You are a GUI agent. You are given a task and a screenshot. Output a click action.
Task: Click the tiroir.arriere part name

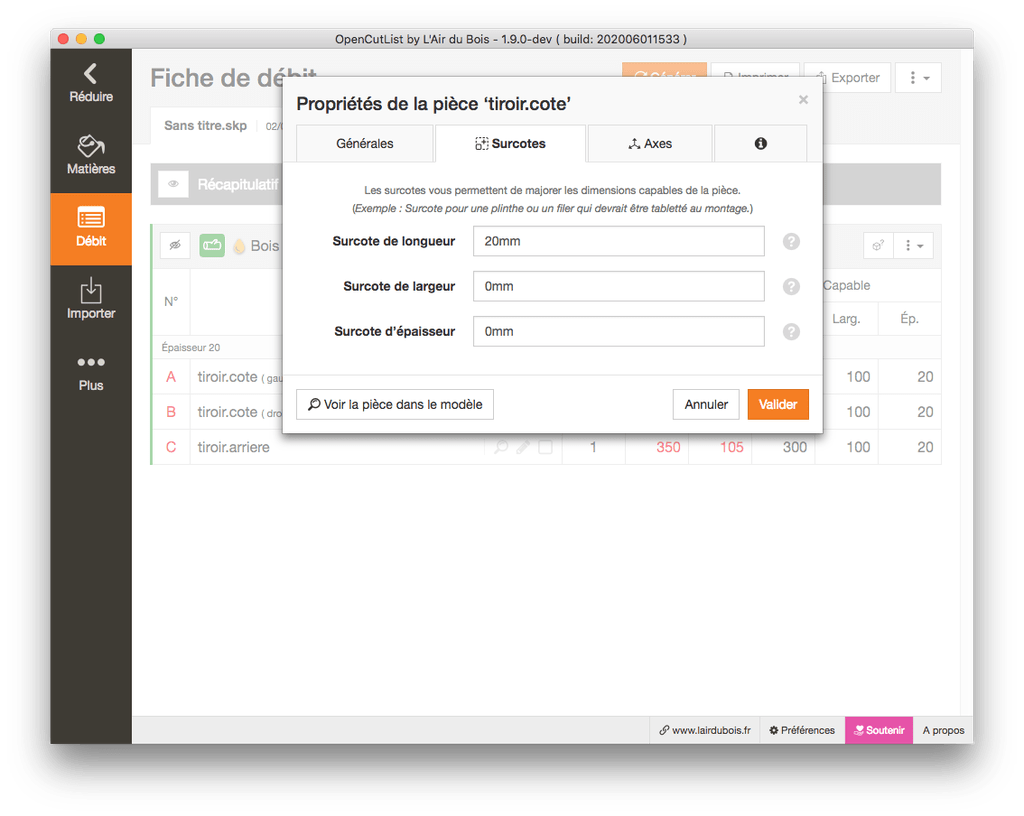pos(234,447)
